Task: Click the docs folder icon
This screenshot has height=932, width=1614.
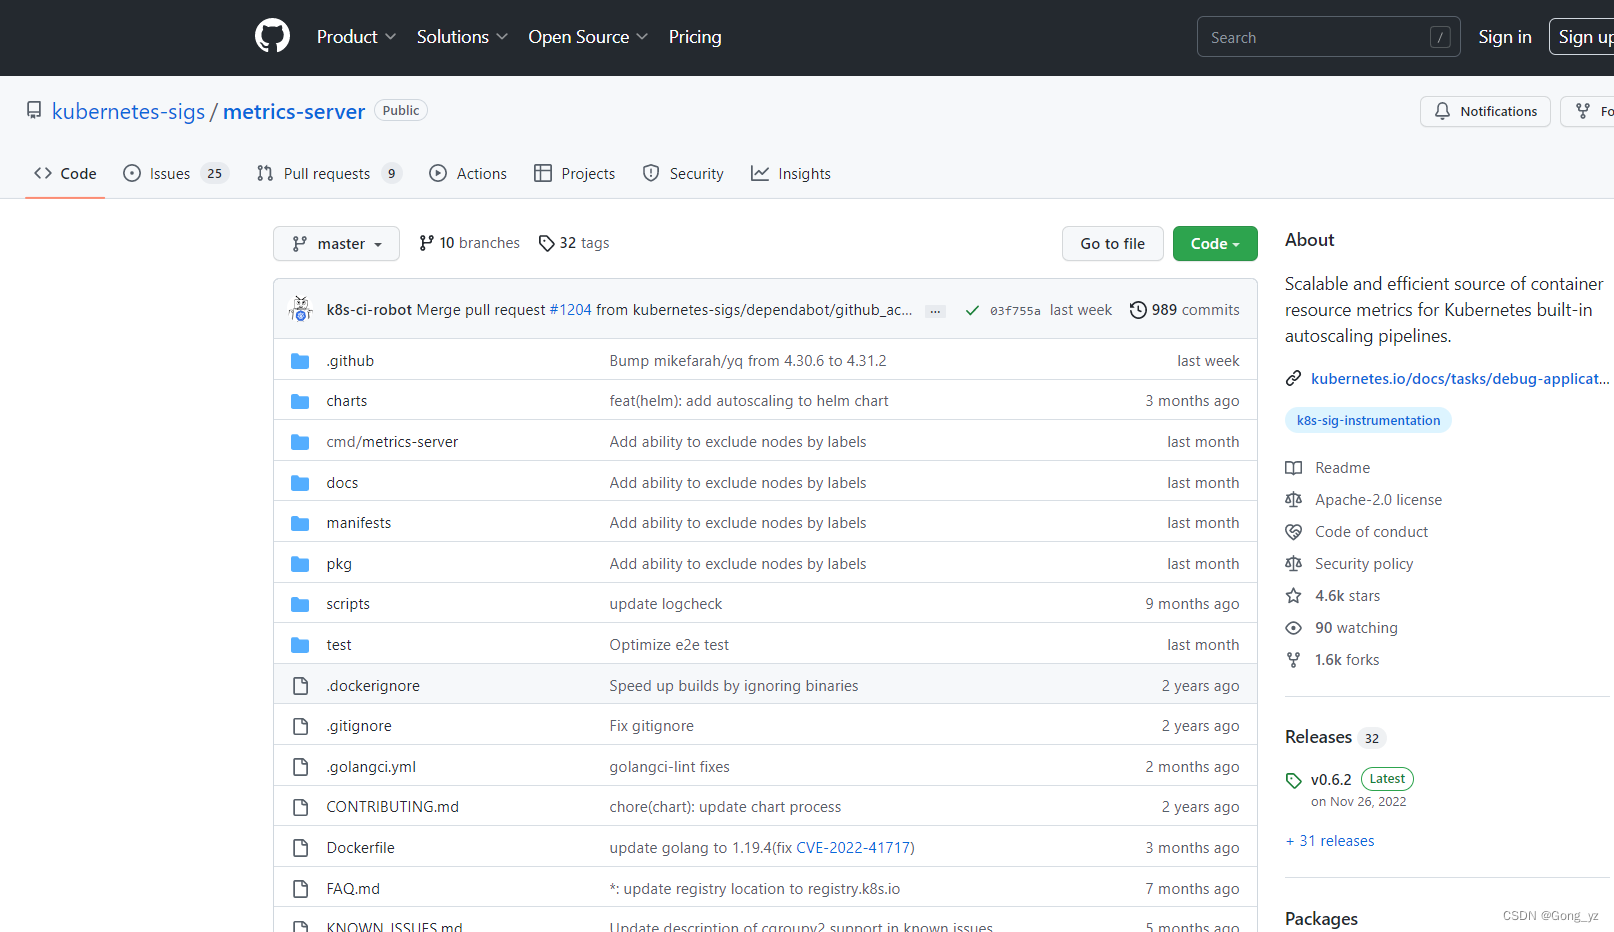Action: (300, 483)
